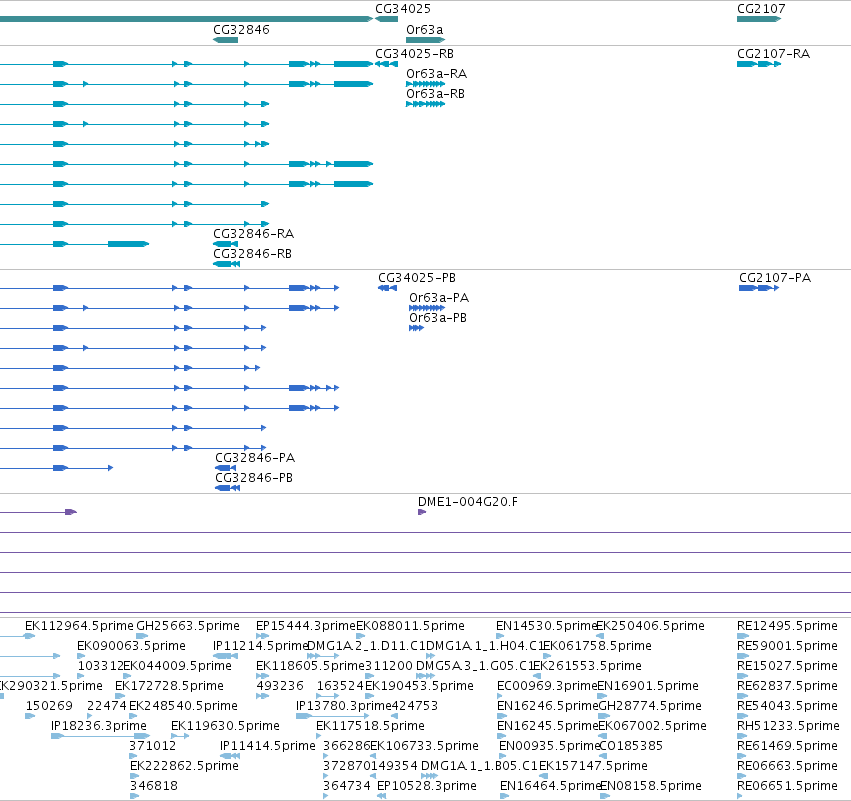Click EST label EK061758.5prime
851x801 pixels.
(x=598, y=646)
